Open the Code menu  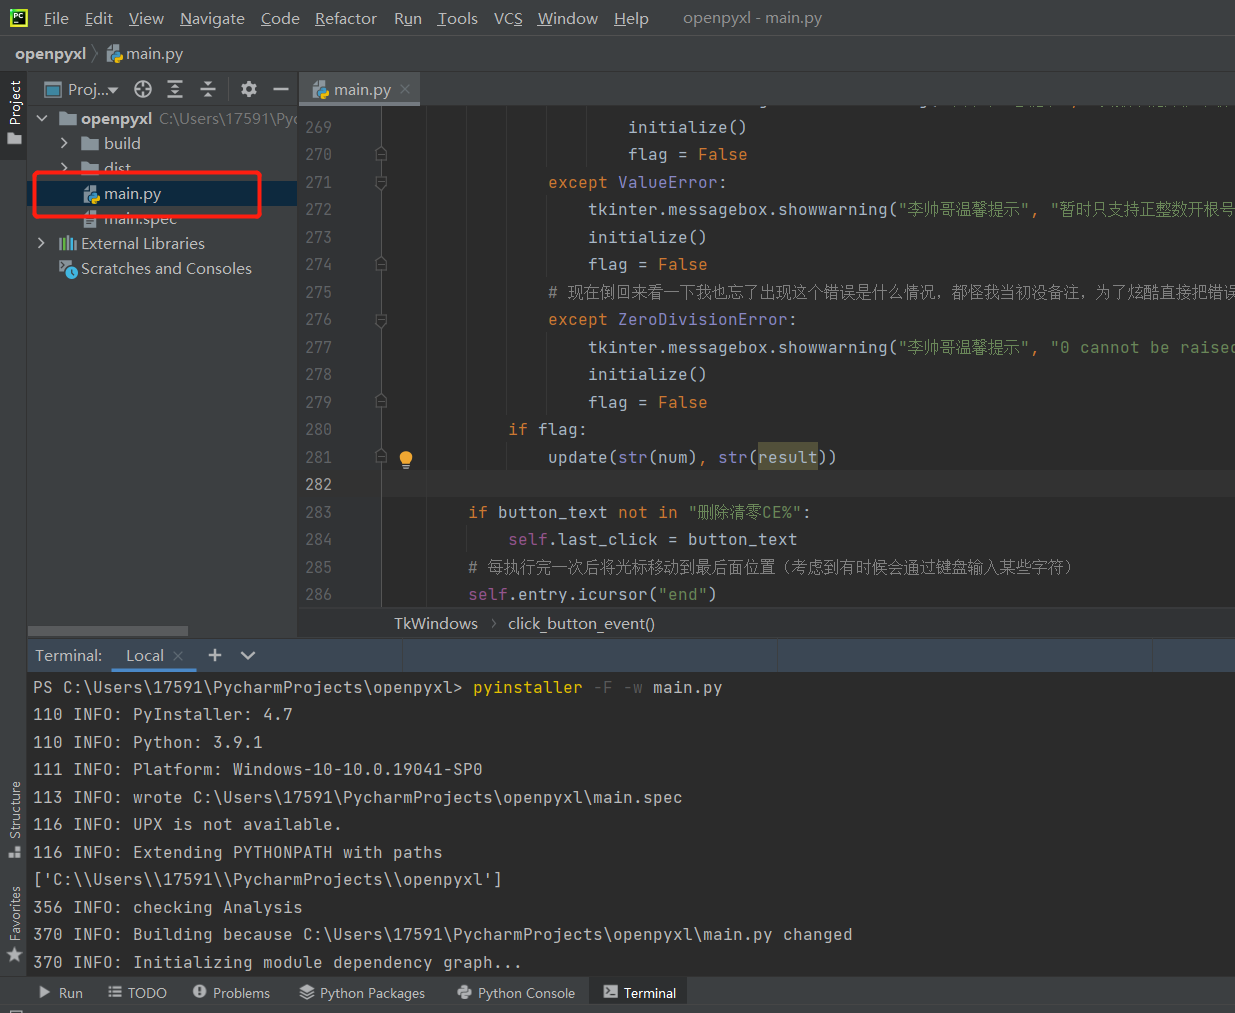[x=280, y=18]
